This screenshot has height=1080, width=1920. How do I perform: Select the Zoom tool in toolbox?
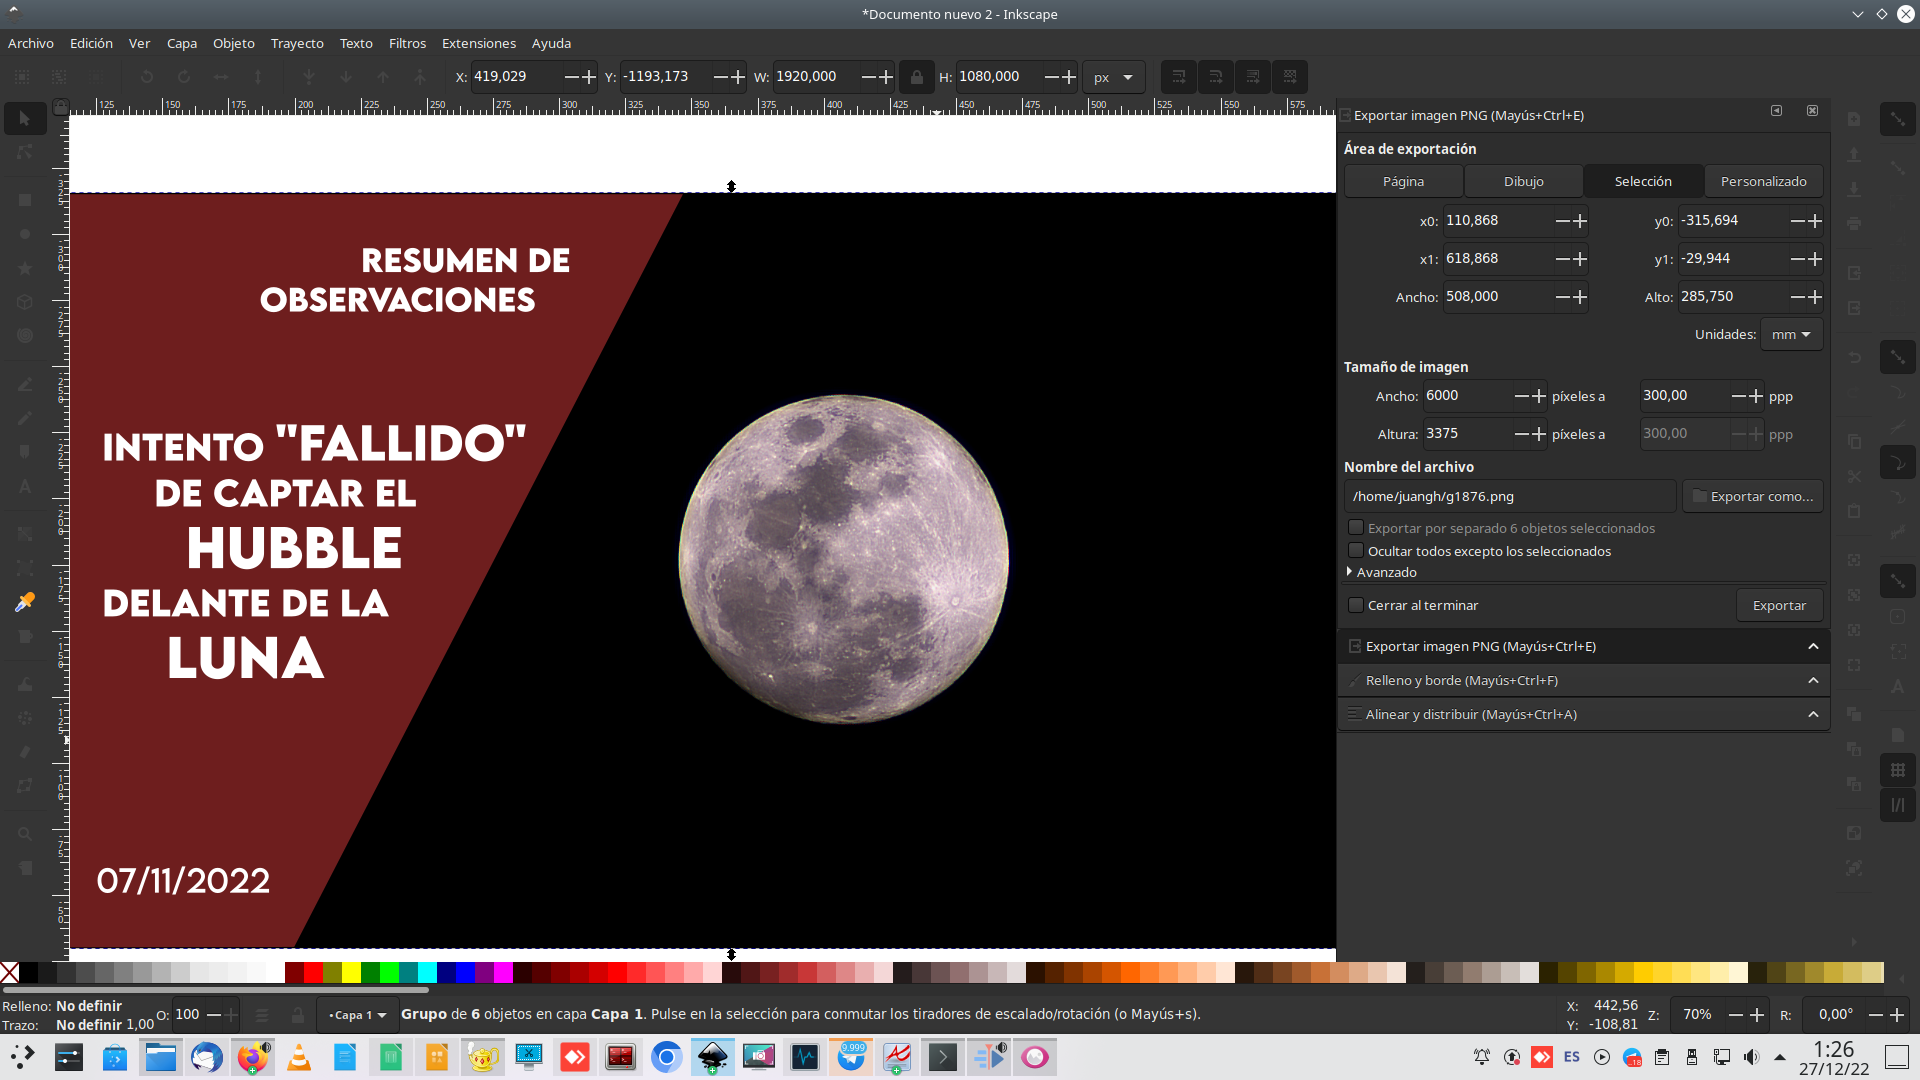tap(25, 834)
